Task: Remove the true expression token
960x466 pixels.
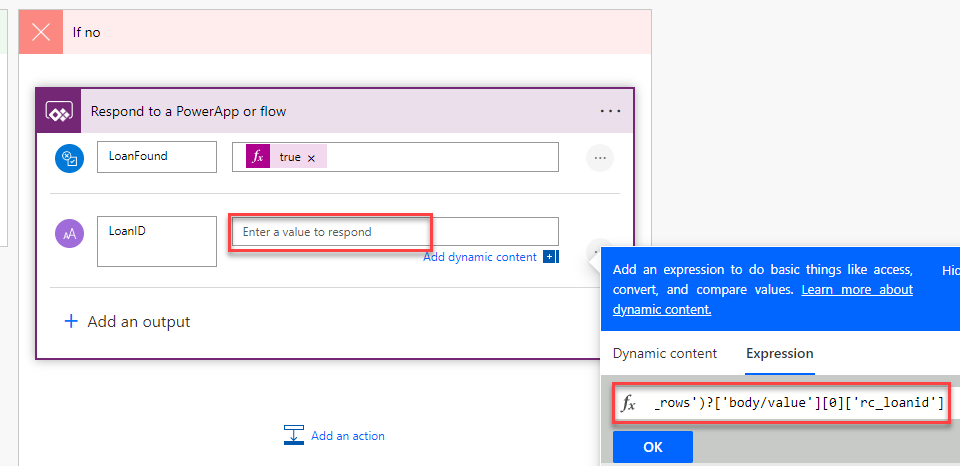Action: click(311, 158)
